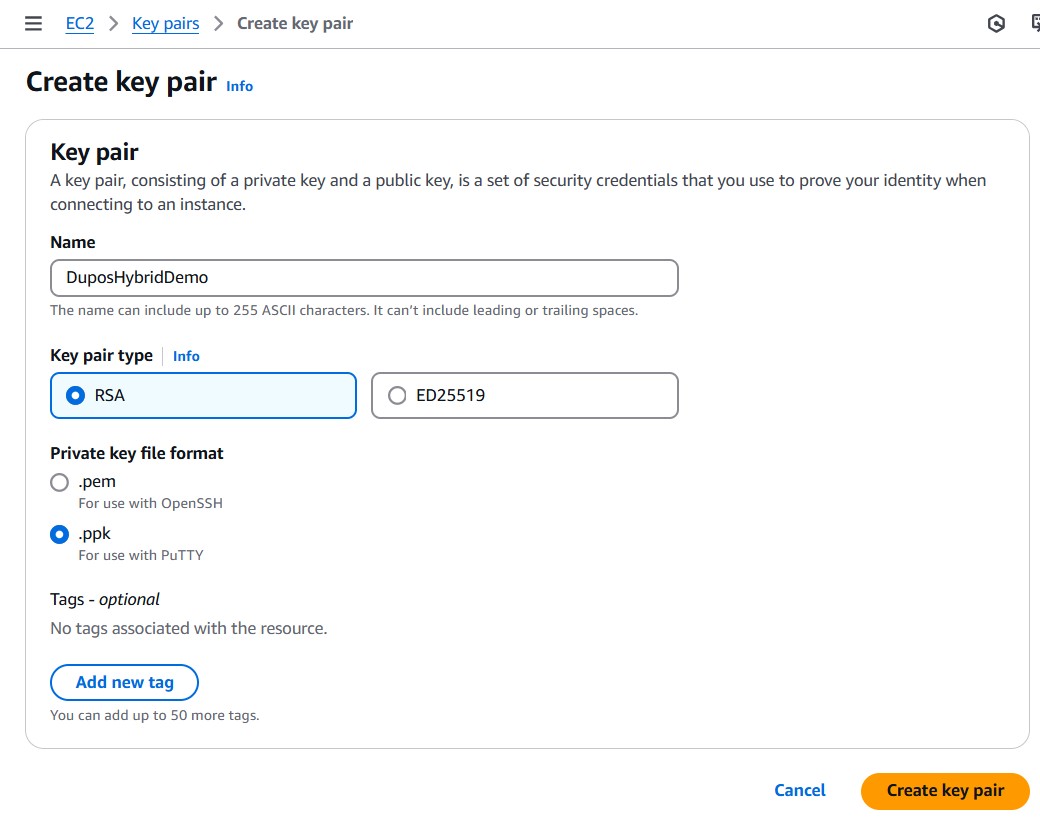Image resolution: width=1040 pixels, height=835 pixels.
Task: Navigate to the EC2 breadcrumb link
Action: coord(80,24)
